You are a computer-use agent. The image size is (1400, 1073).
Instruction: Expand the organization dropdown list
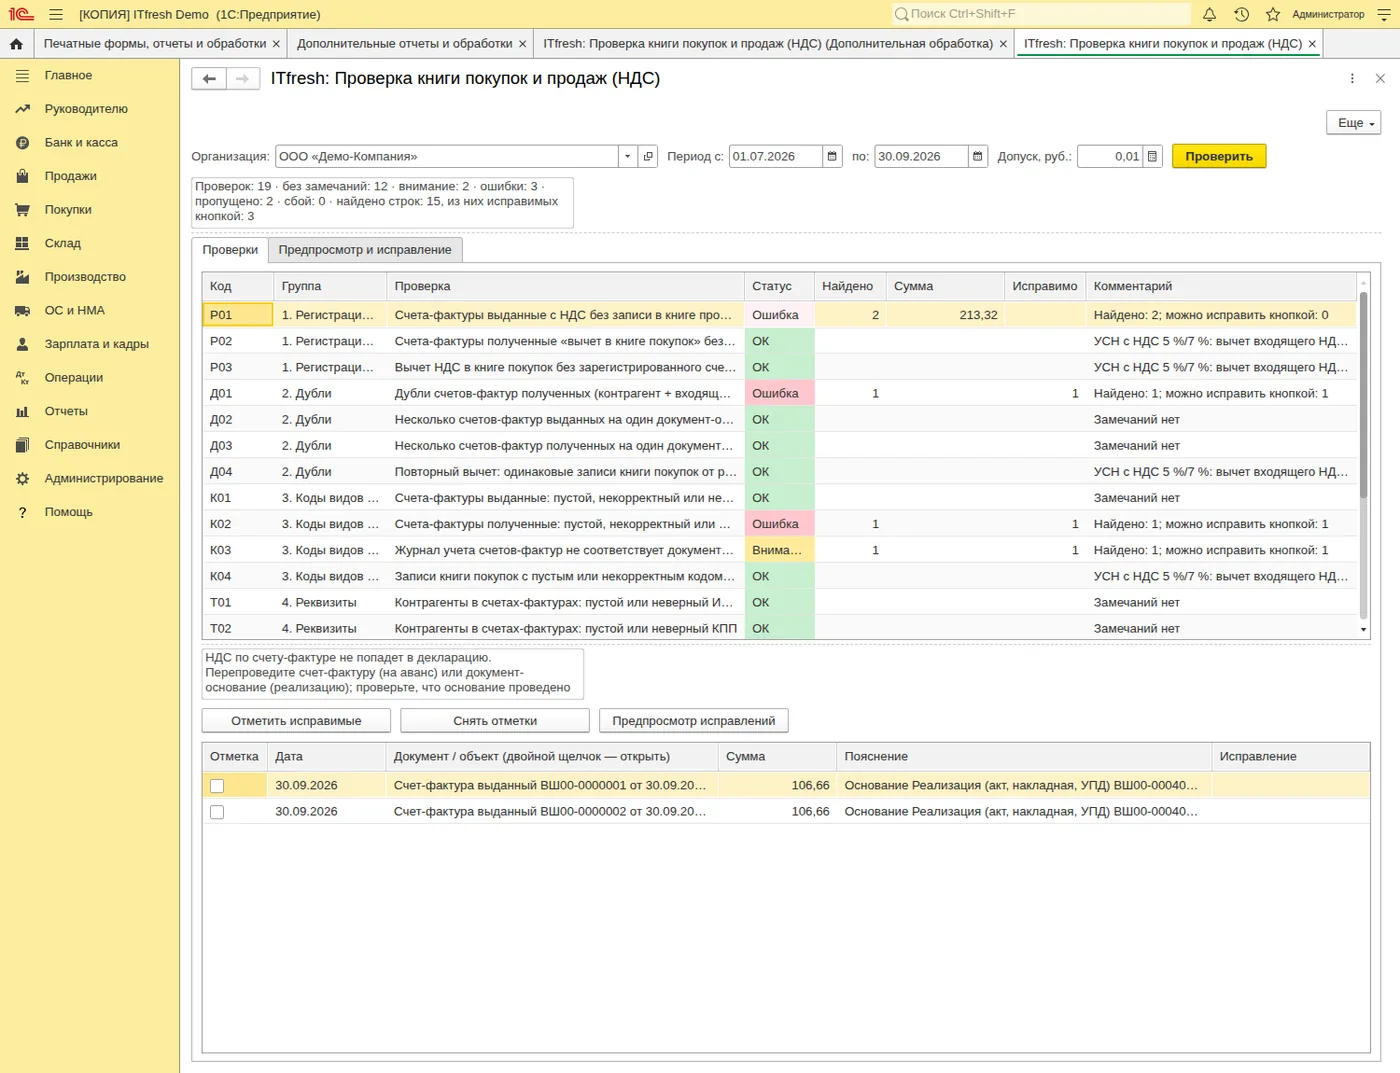tap(627, 156)
